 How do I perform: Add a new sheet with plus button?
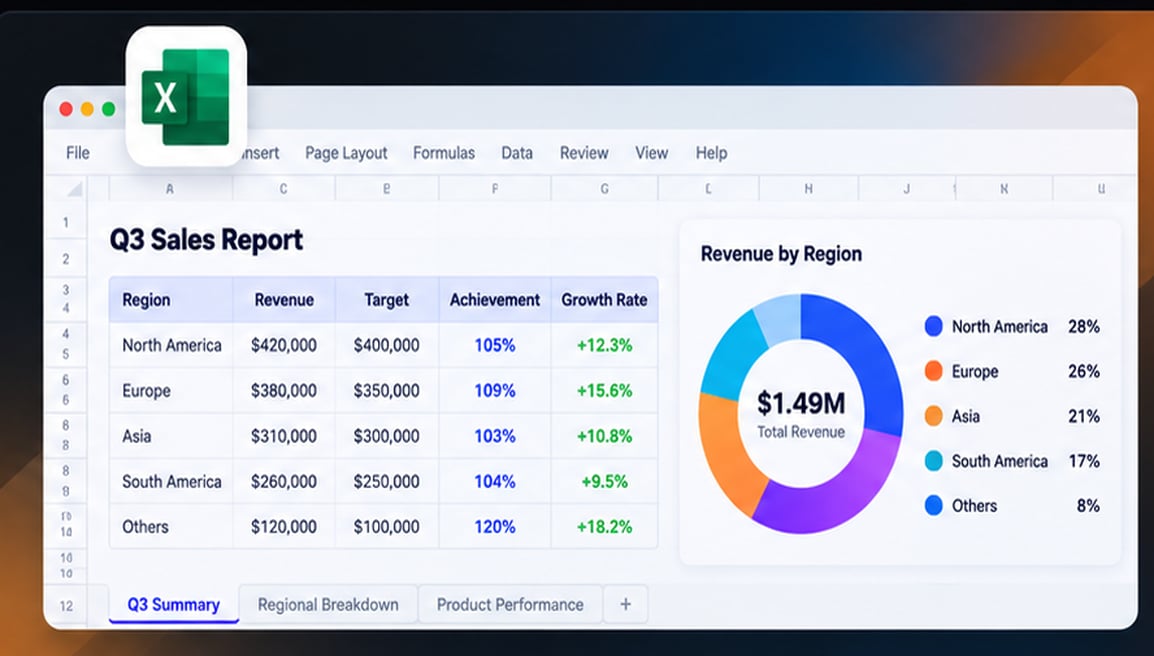click(626, 604)
